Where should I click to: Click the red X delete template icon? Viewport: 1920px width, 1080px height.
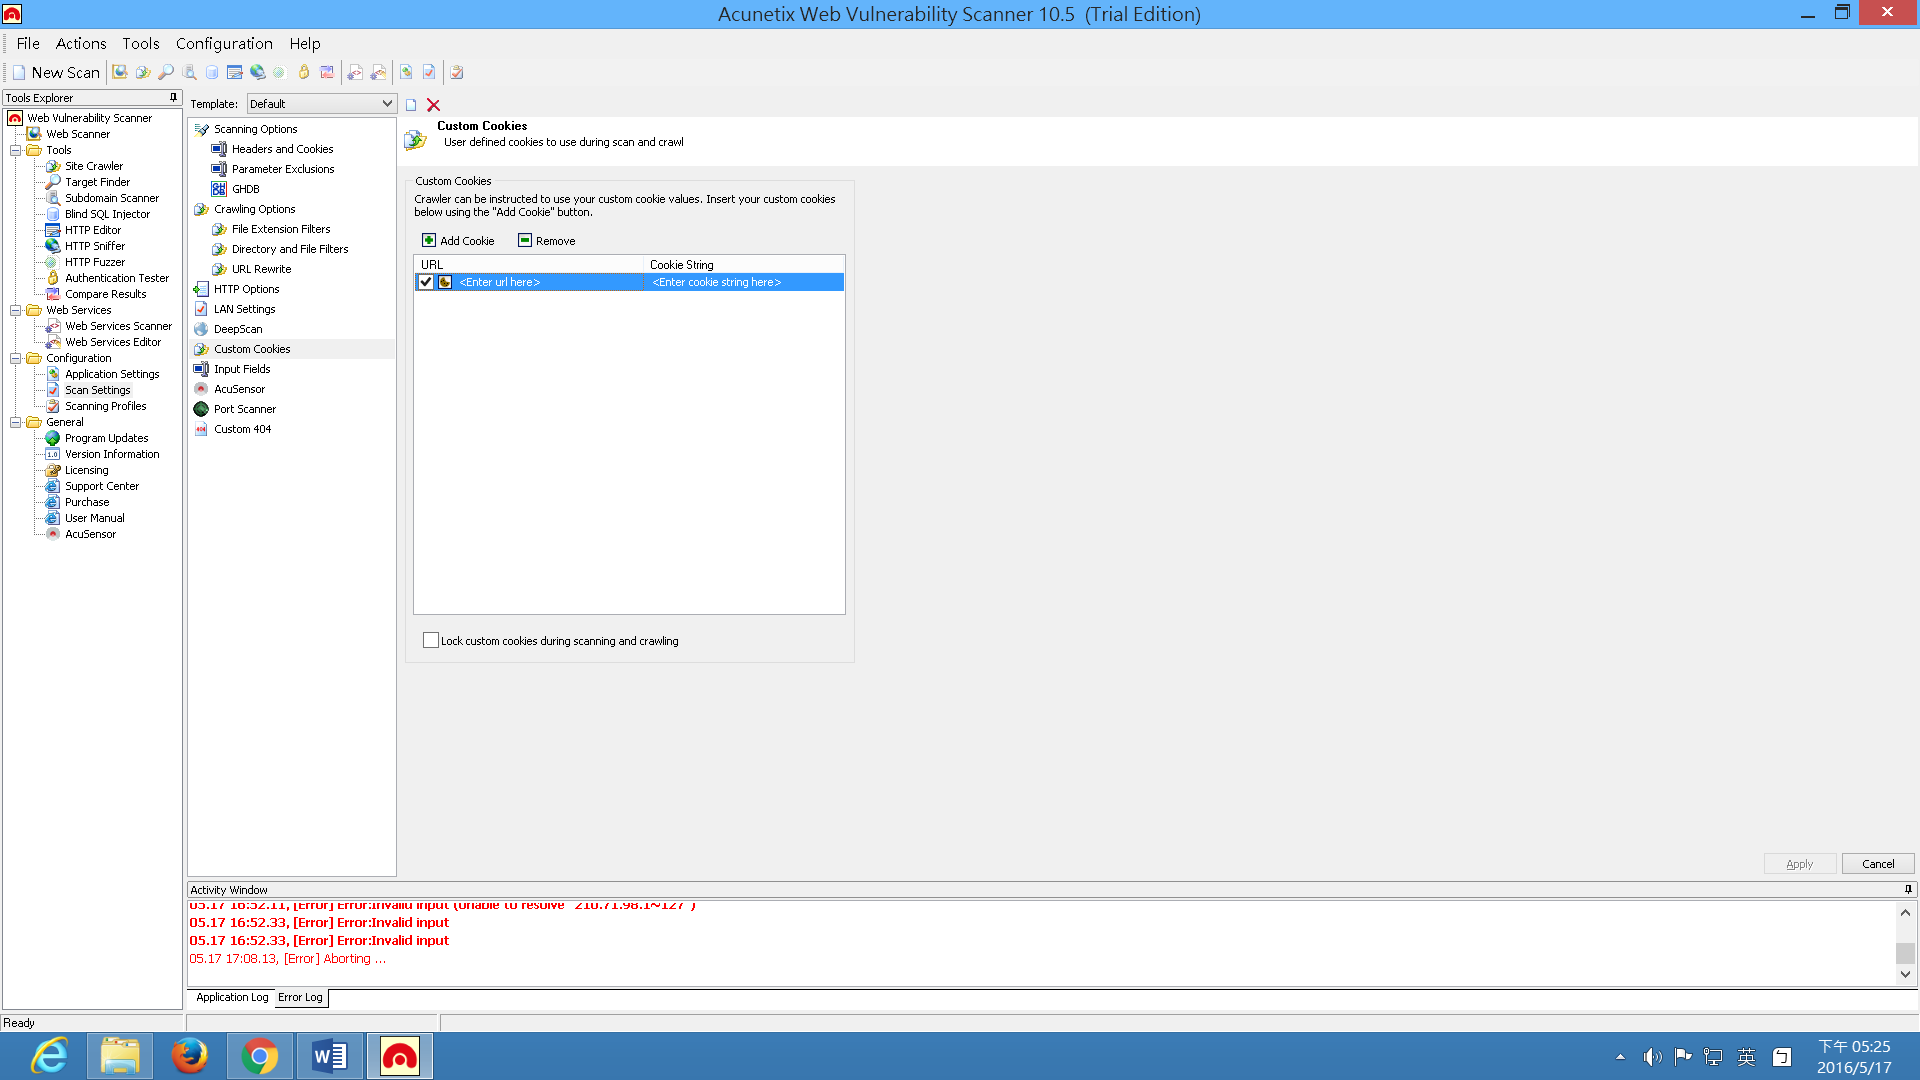point(433,105)
